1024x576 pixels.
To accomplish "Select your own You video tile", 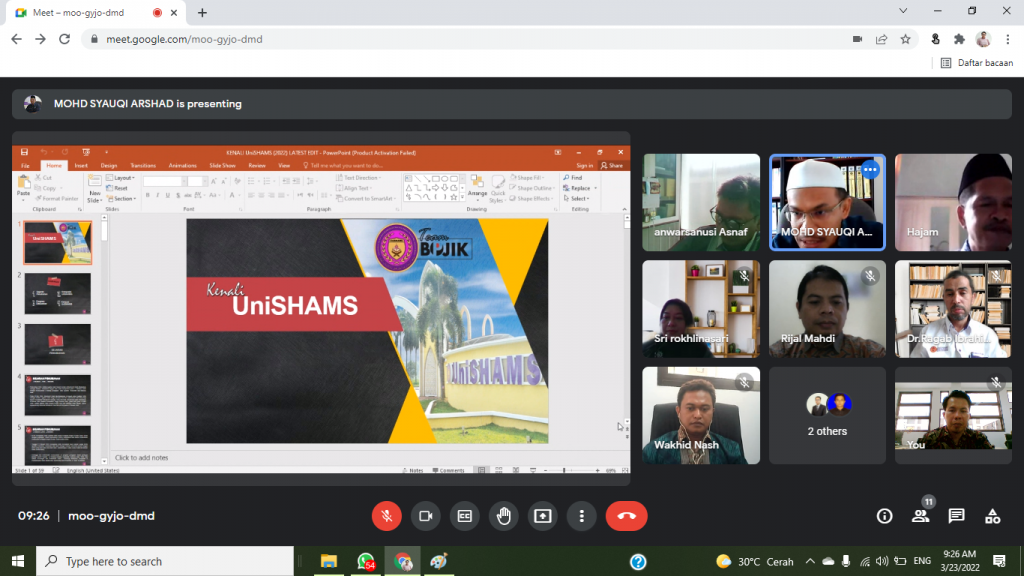I will (x=953, y=415).
